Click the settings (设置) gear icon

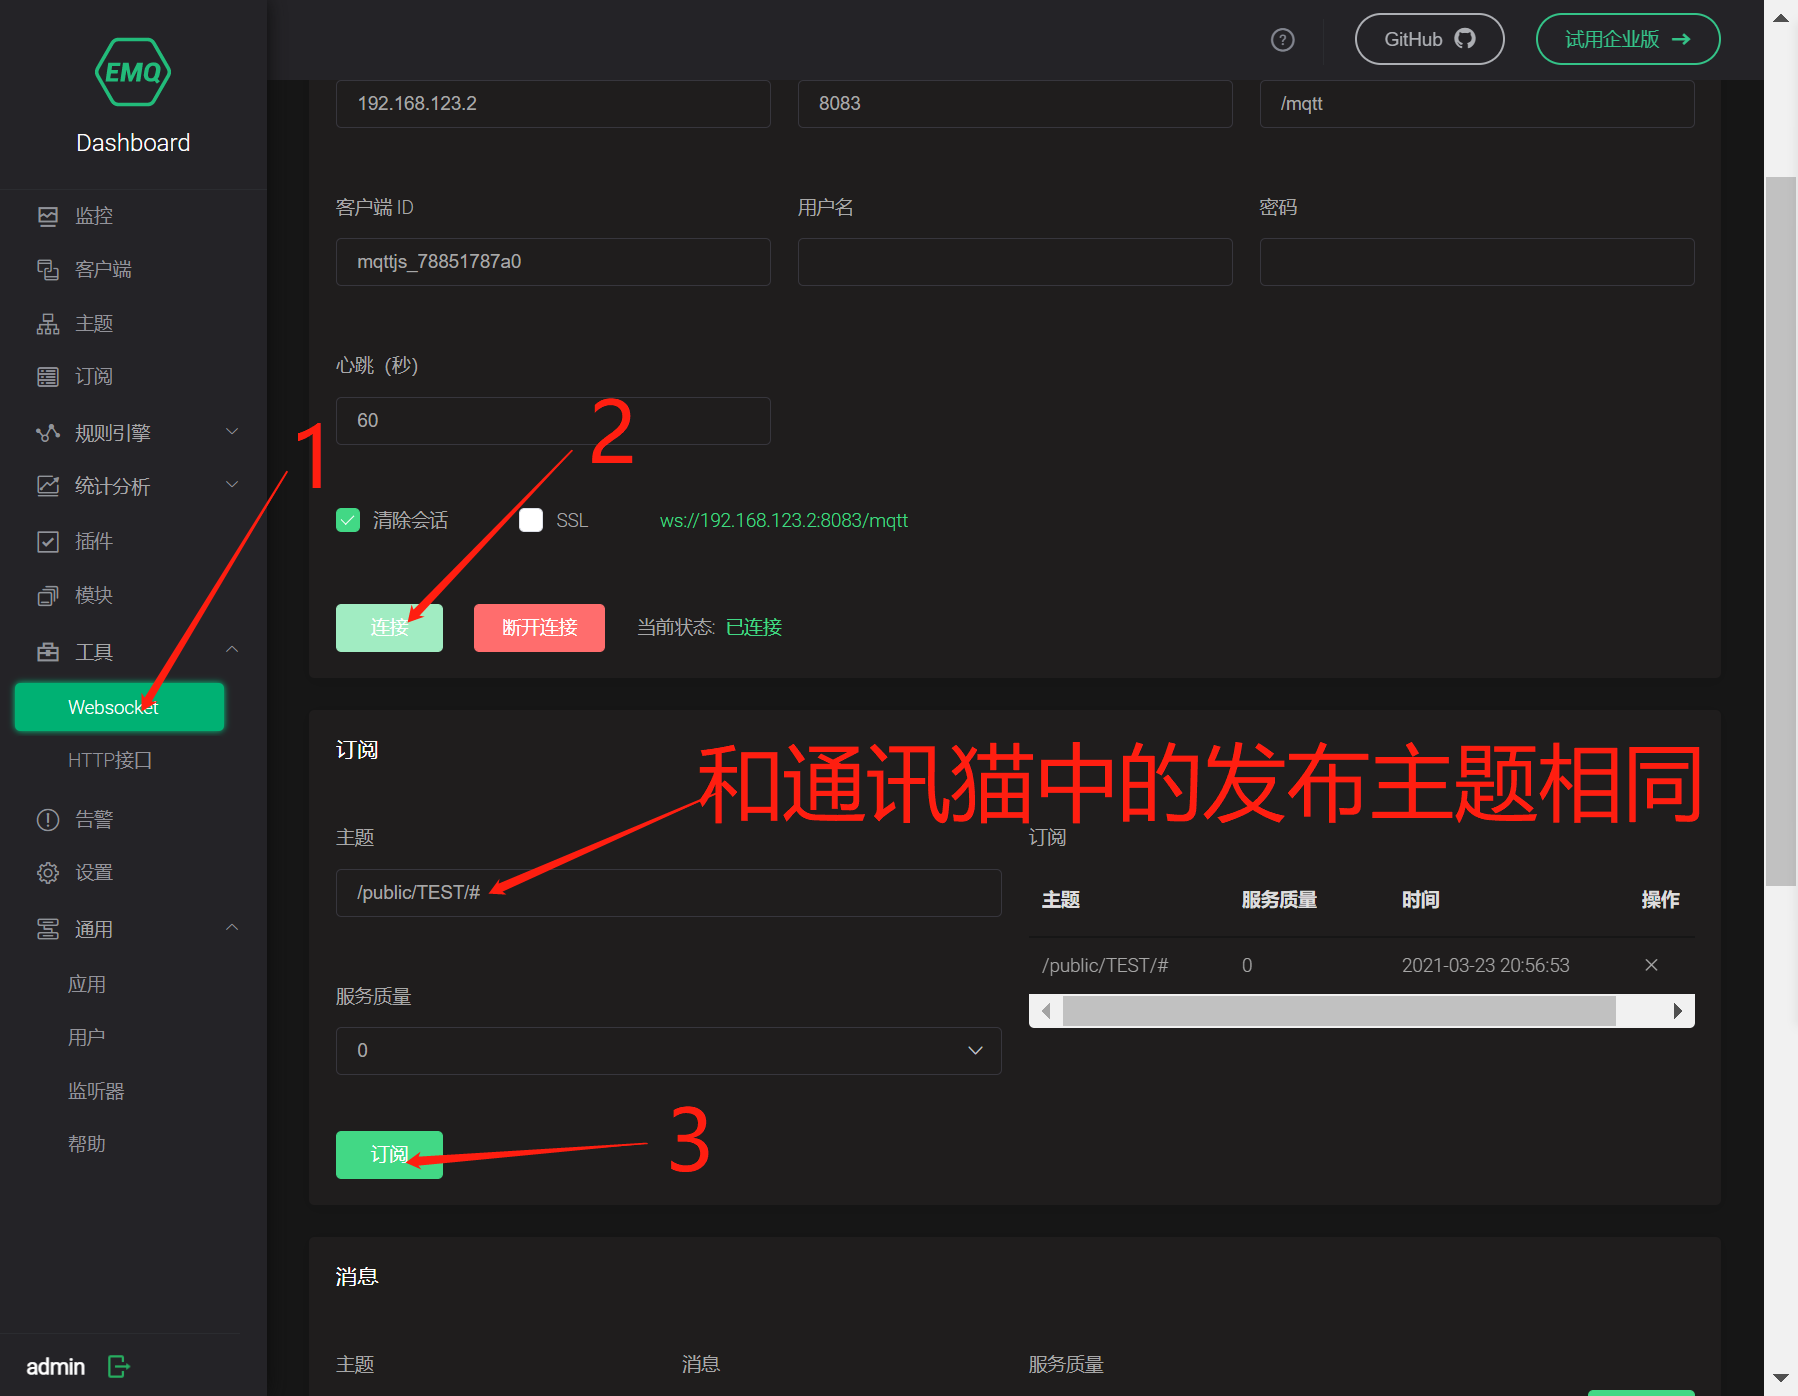tap(48, 873)
